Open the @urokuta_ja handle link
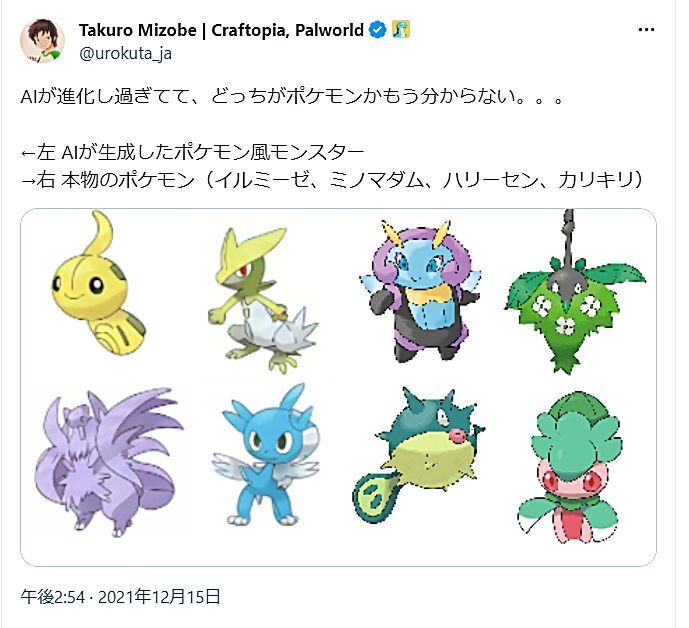Screen dimensions: 689x628 pos(125,54)
